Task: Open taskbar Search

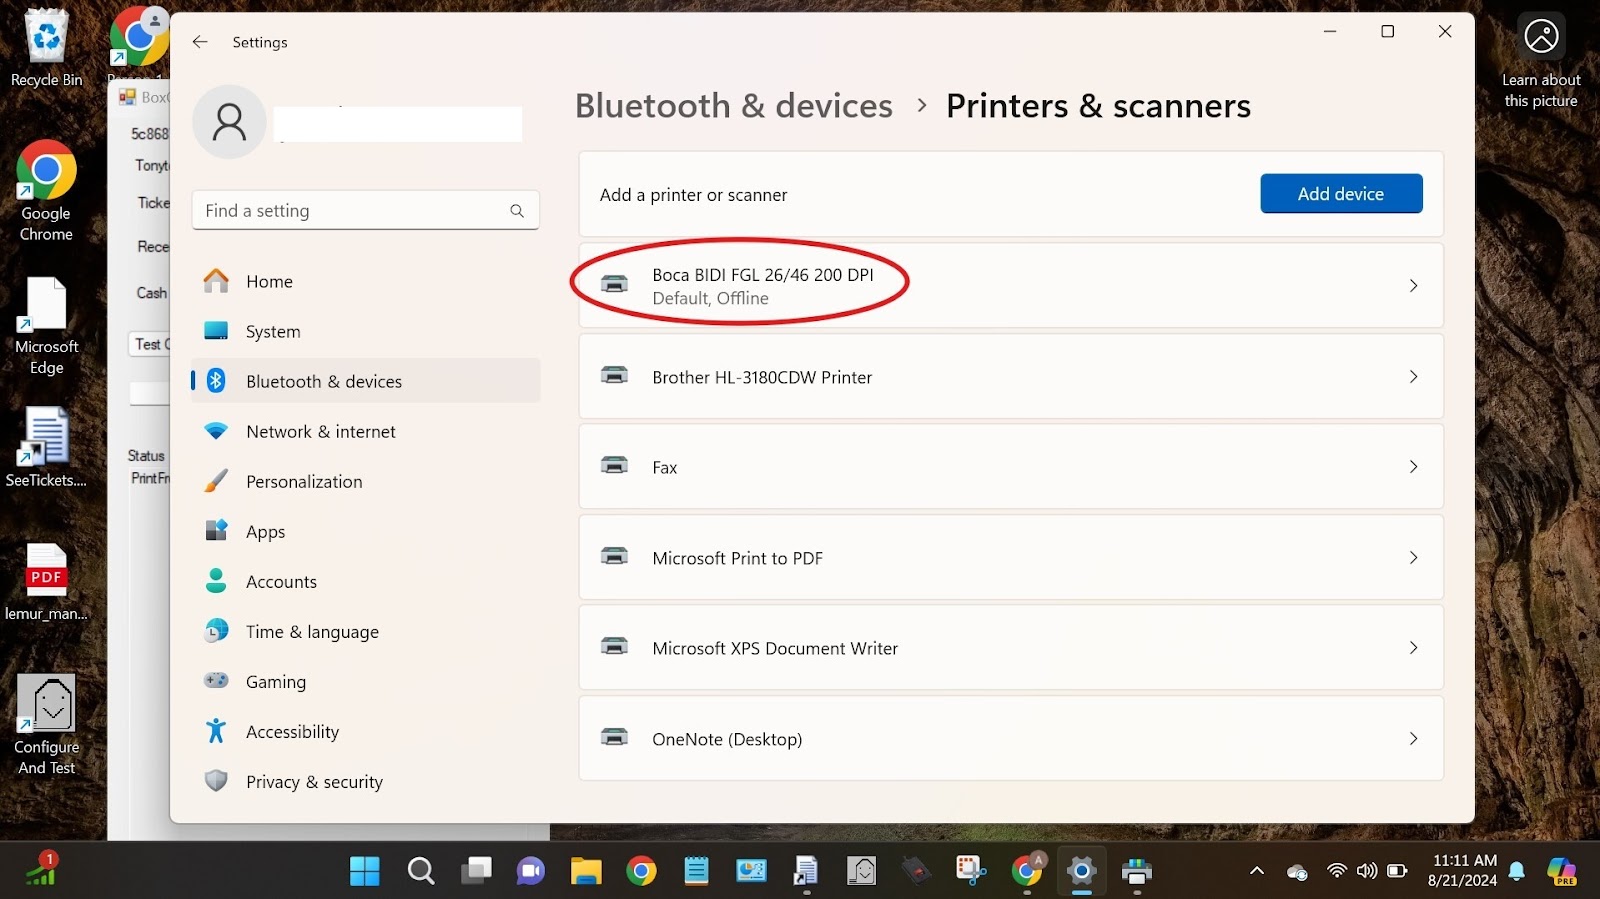Action: point(421,871)
